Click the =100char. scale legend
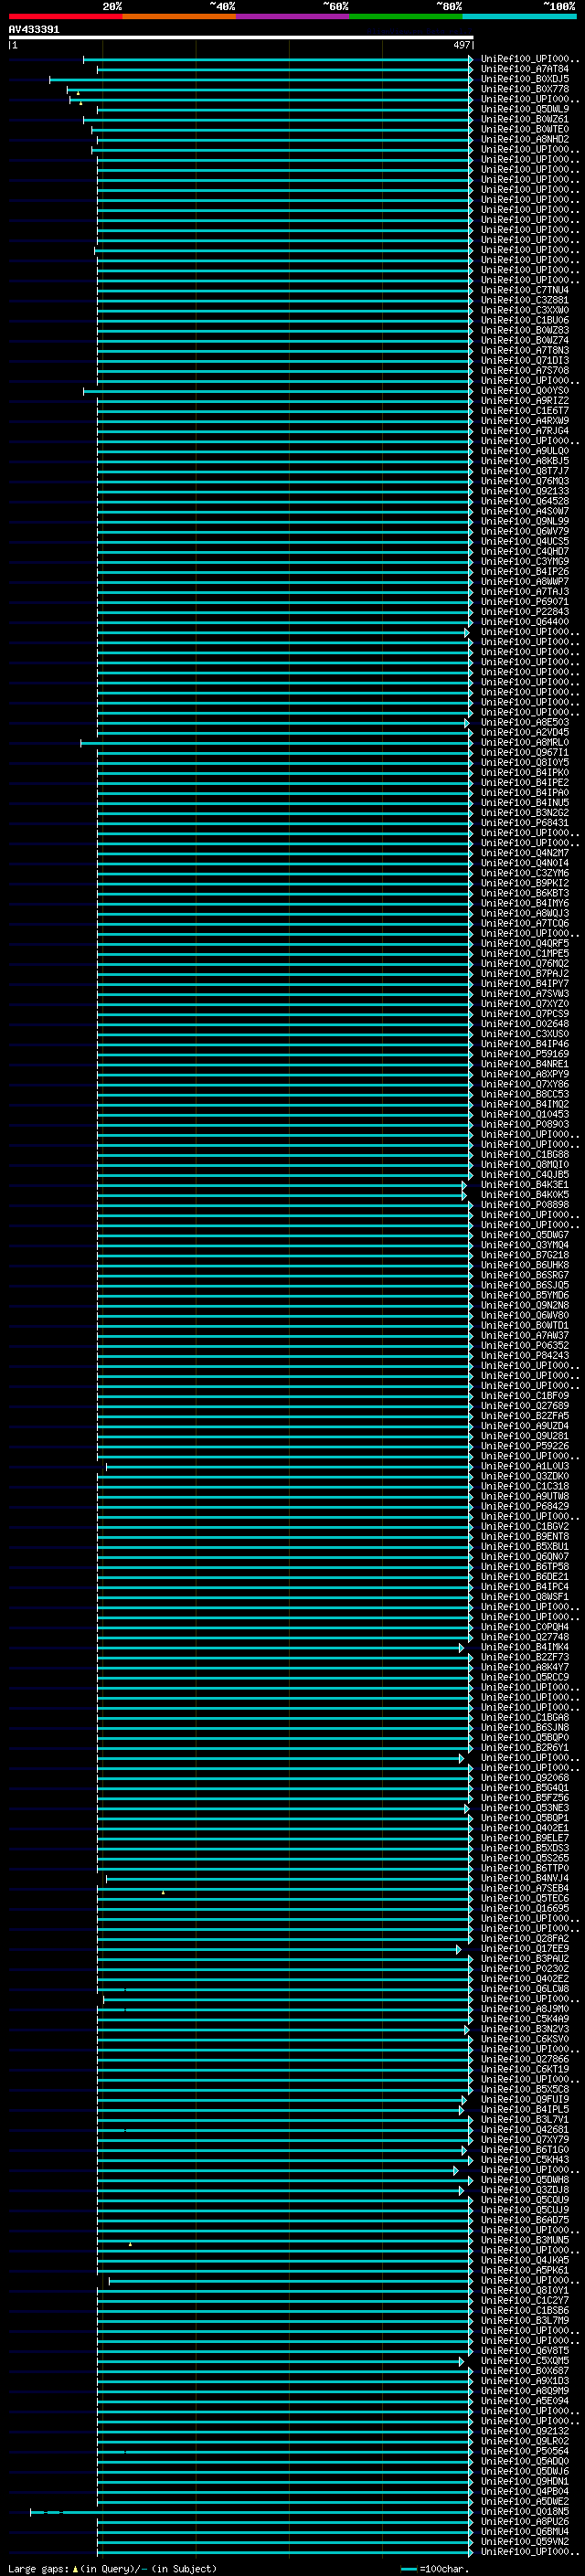 click(x=435, y=2569)
